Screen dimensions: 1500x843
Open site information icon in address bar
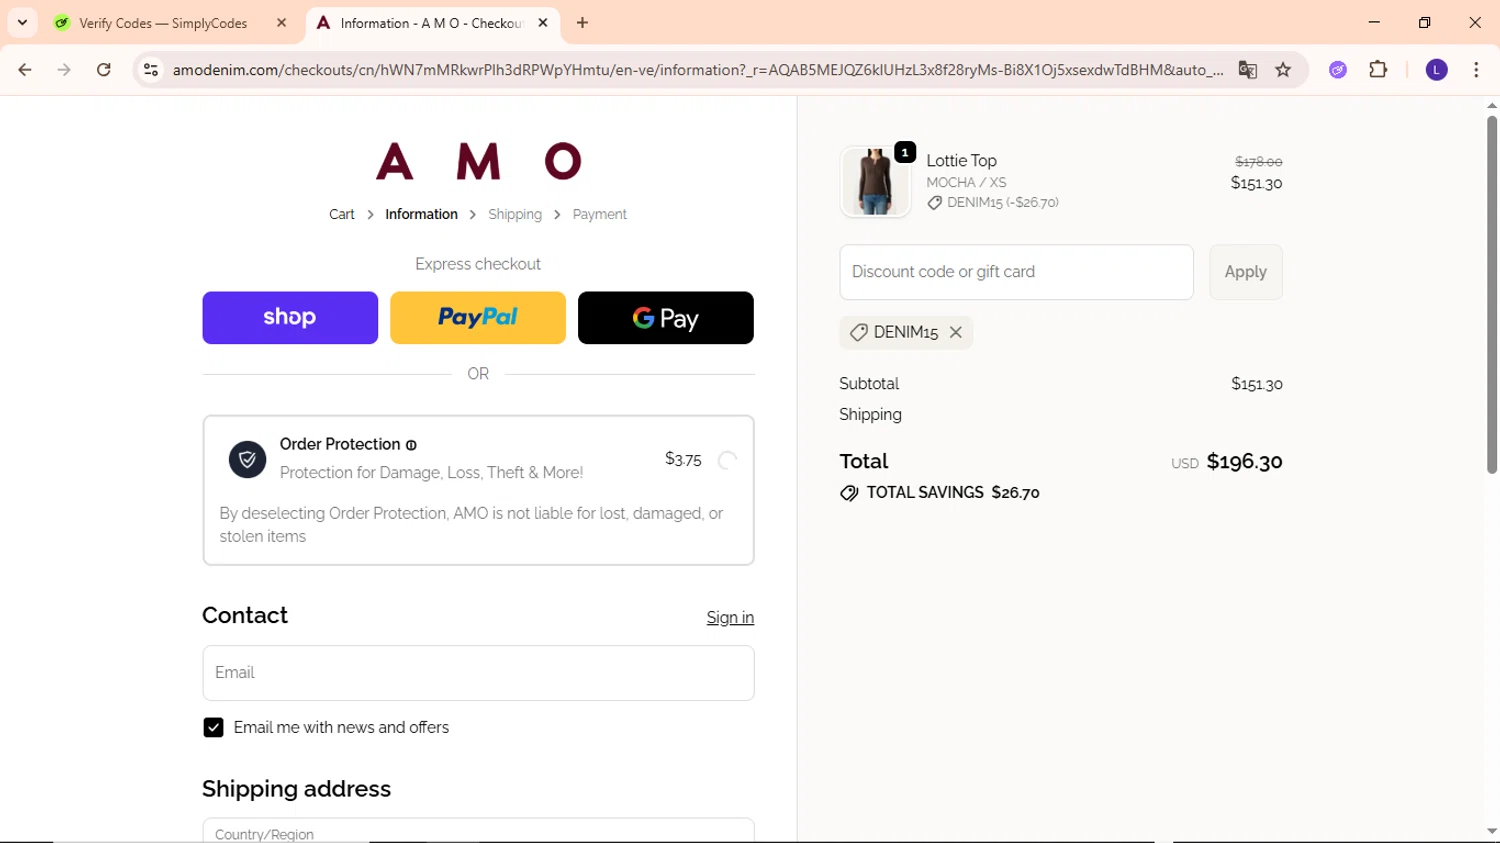(x=151, y=70)
